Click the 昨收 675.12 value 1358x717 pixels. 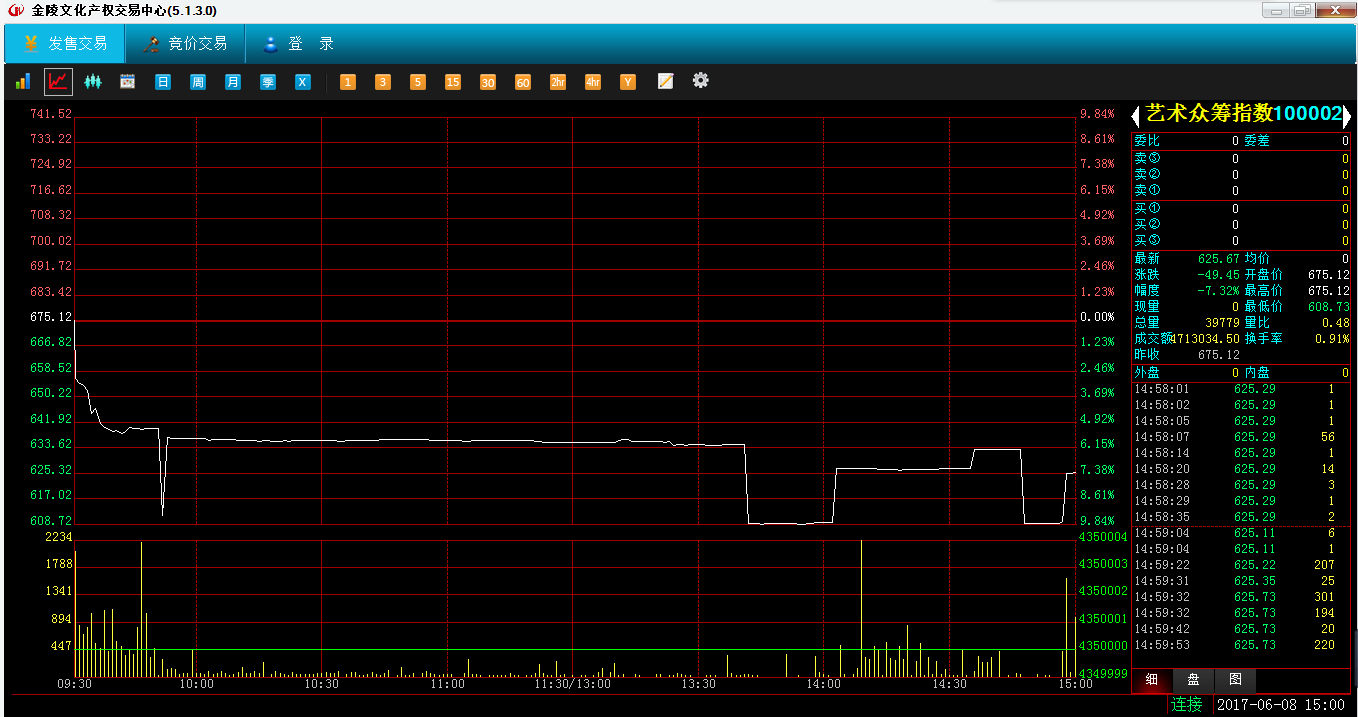click(1218, 354)
